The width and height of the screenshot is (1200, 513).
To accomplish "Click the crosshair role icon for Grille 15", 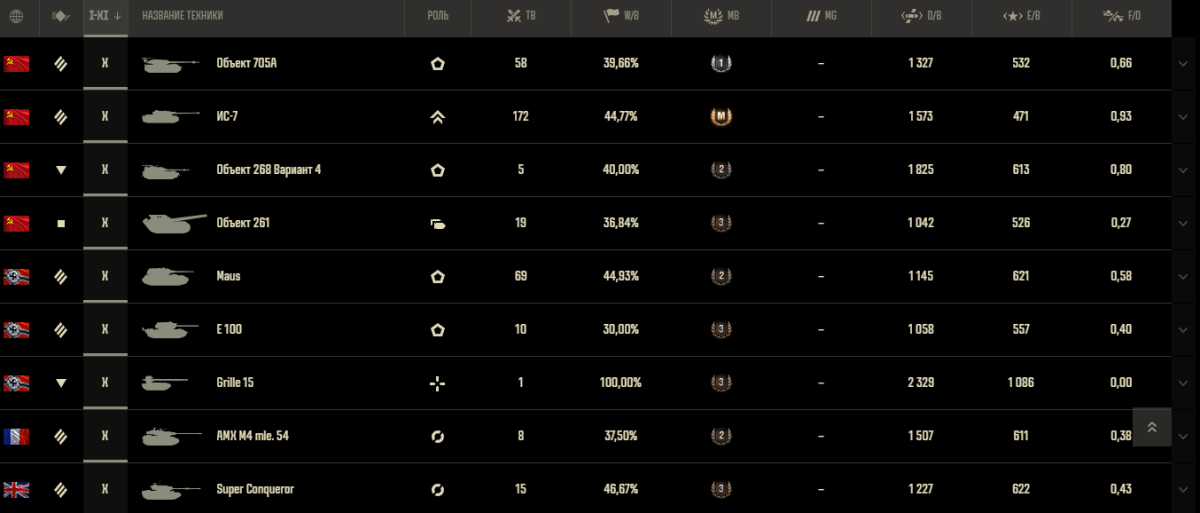I will 437,383.
